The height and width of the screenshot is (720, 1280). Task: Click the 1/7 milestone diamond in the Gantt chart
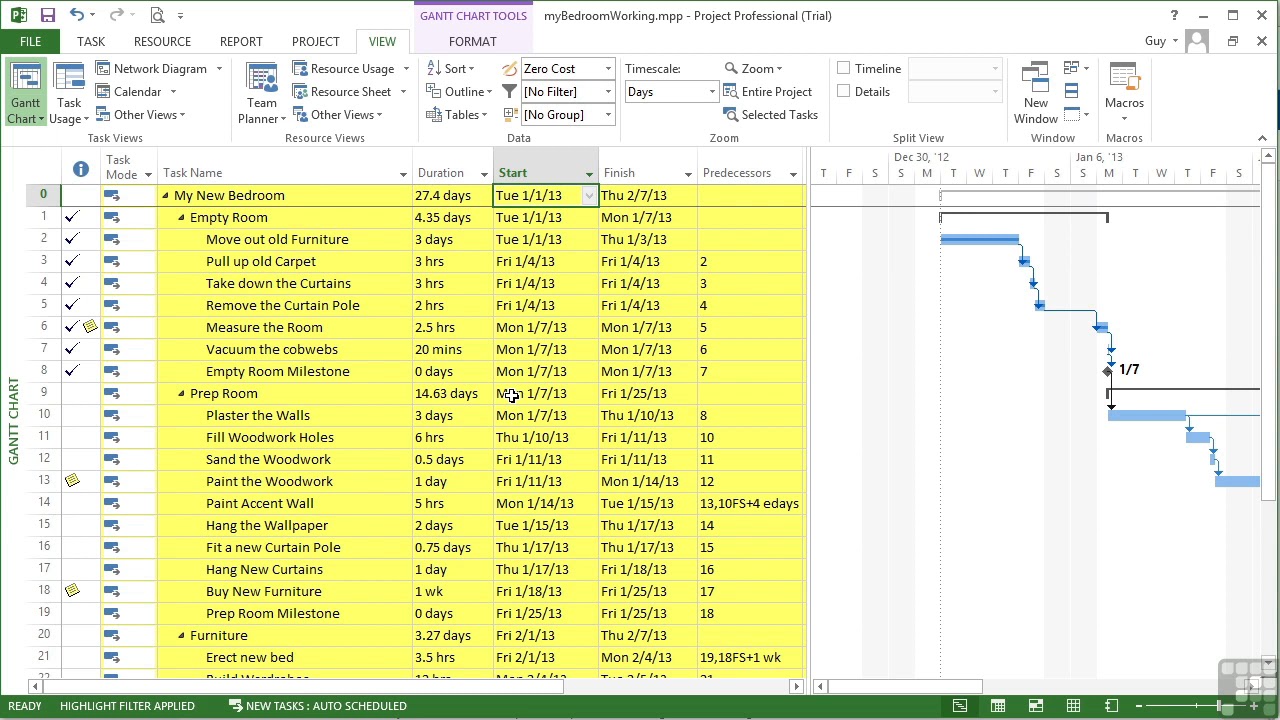click(1107, 371)
